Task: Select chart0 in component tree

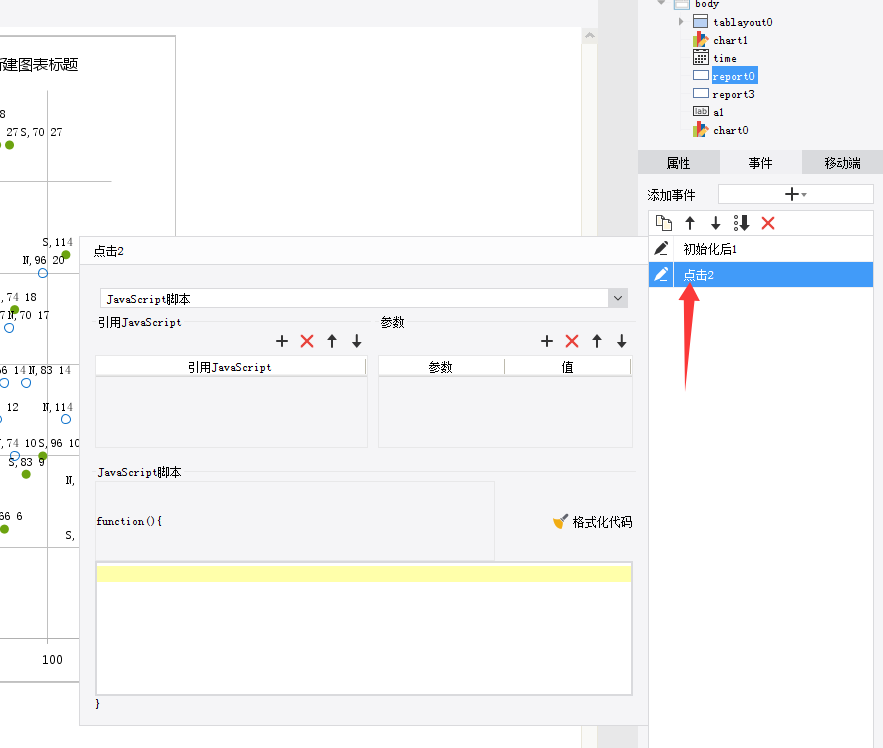Action: point(731,131)
